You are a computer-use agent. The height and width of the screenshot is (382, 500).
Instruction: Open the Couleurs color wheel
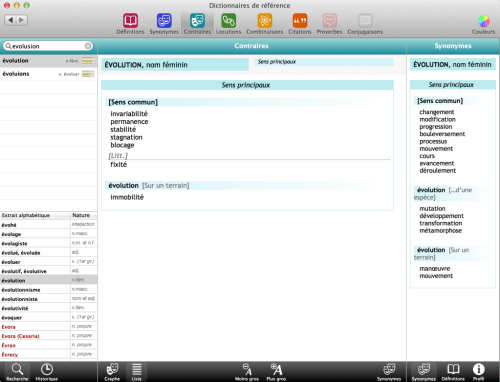point(483,24)
